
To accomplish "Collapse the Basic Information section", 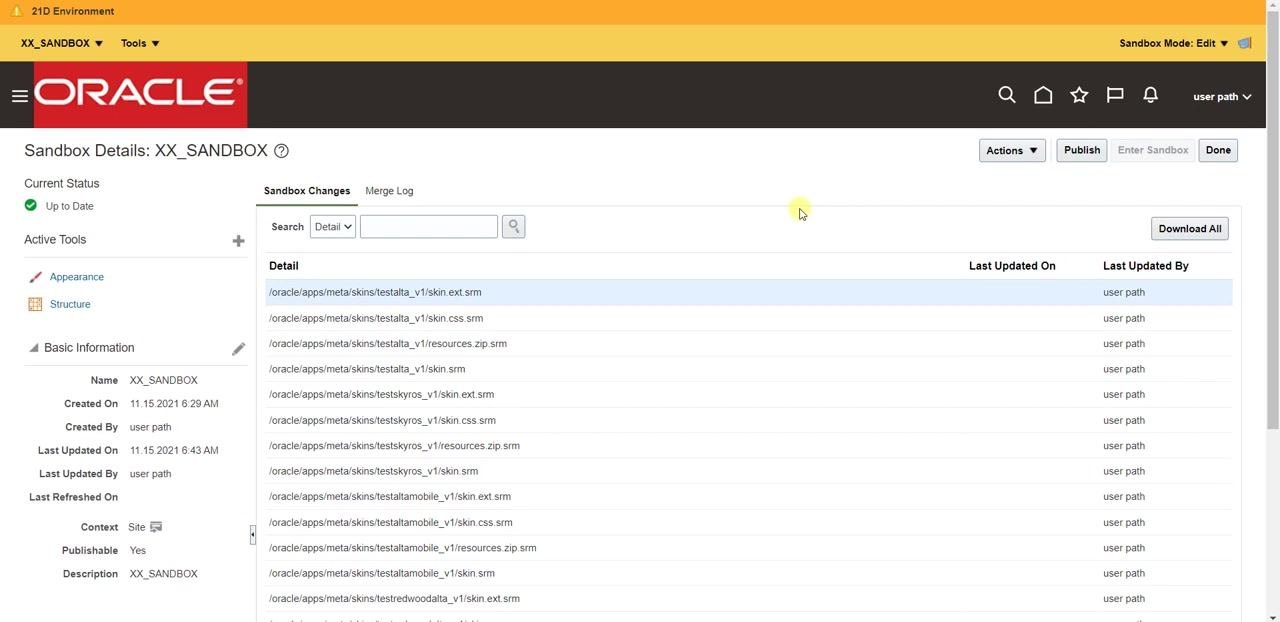I will coord(33,348).
